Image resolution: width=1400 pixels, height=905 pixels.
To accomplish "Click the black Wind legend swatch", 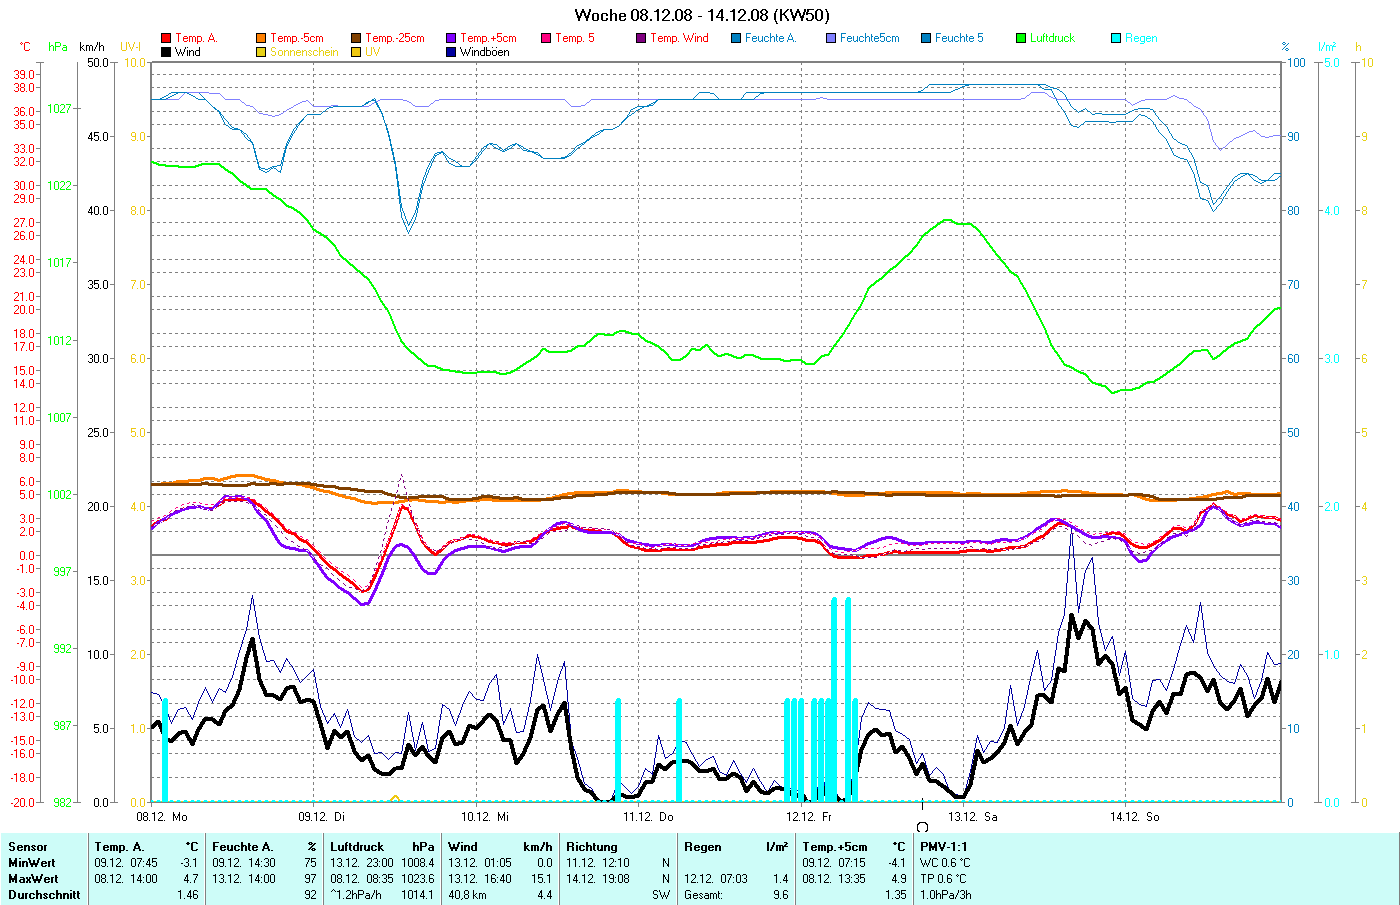I will [166, 52].
